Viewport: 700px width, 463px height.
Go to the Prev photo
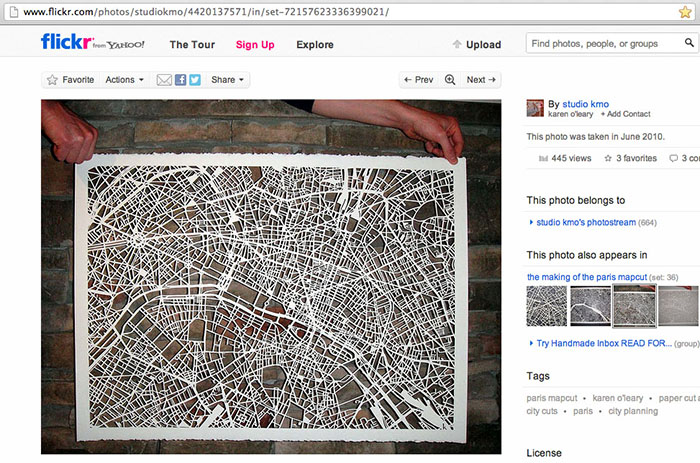(418, 80)
